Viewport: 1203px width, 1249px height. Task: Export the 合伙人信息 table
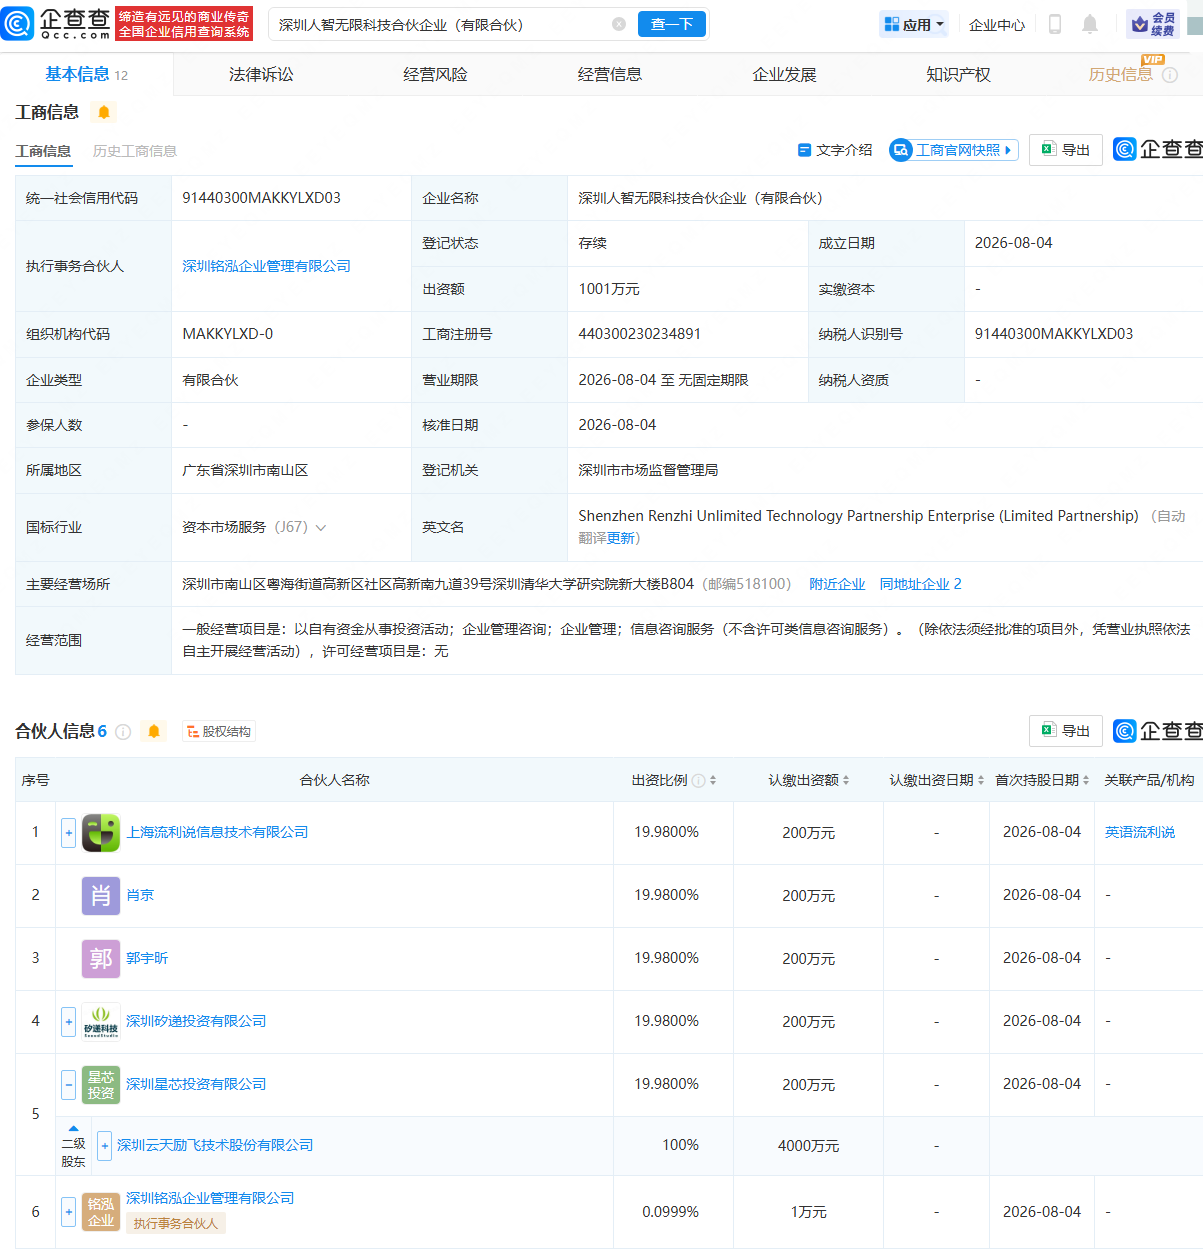pos(1066,731)
